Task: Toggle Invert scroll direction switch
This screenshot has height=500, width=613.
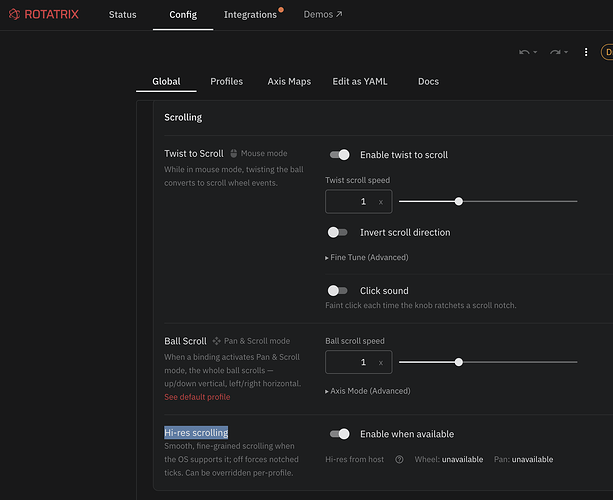Action: 337,232
